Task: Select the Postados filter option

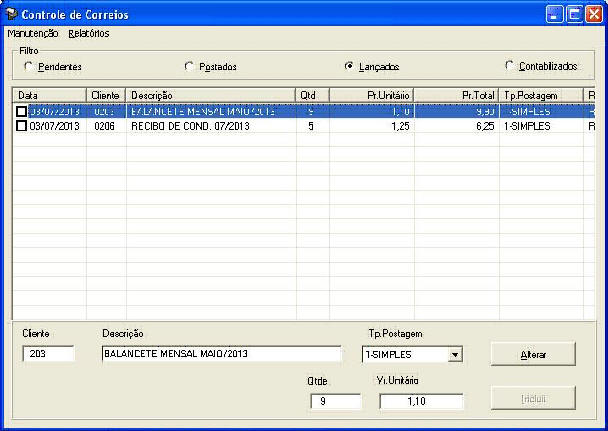Action: click(x=189, y=66)
